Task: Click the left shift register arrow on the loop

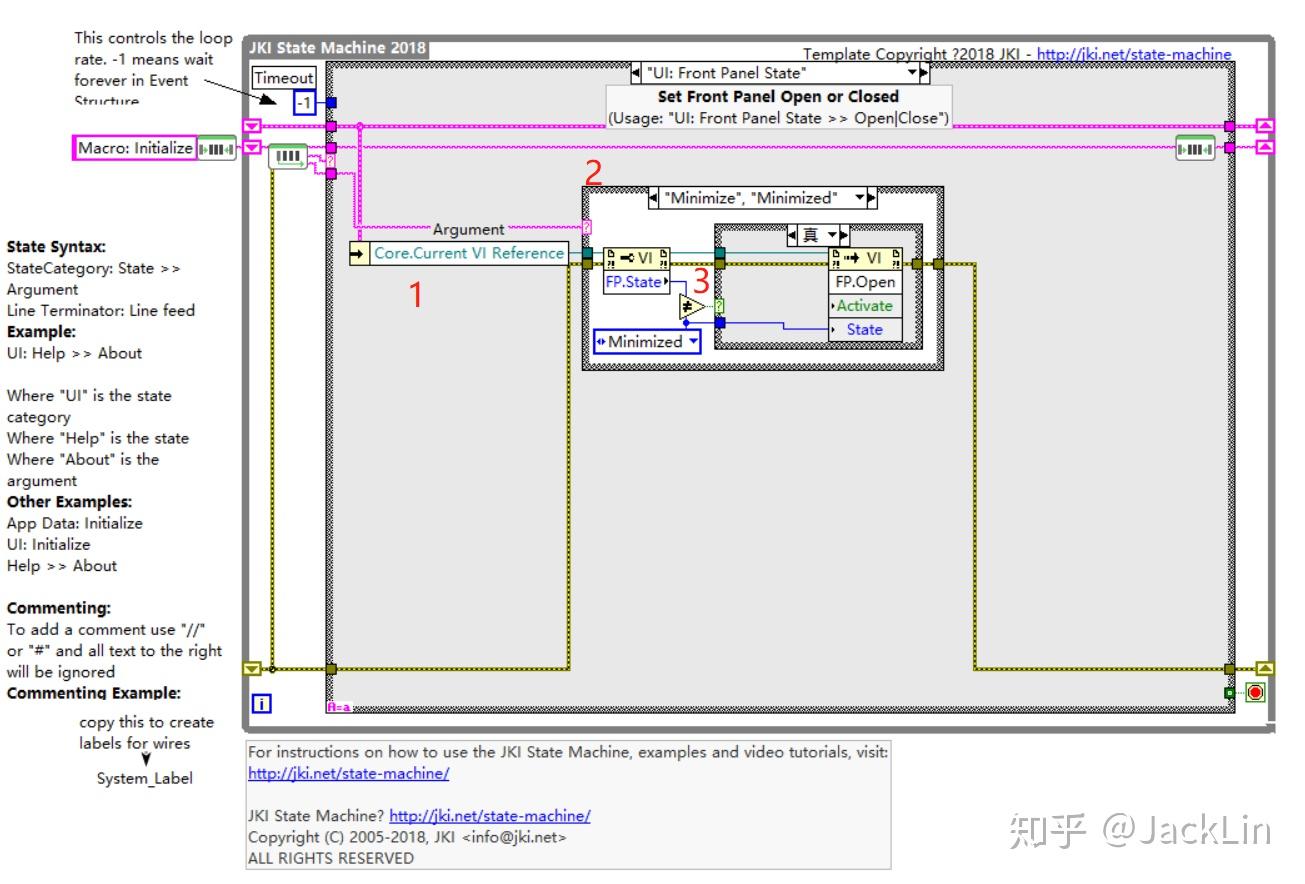Action: [x=250, y=128]
